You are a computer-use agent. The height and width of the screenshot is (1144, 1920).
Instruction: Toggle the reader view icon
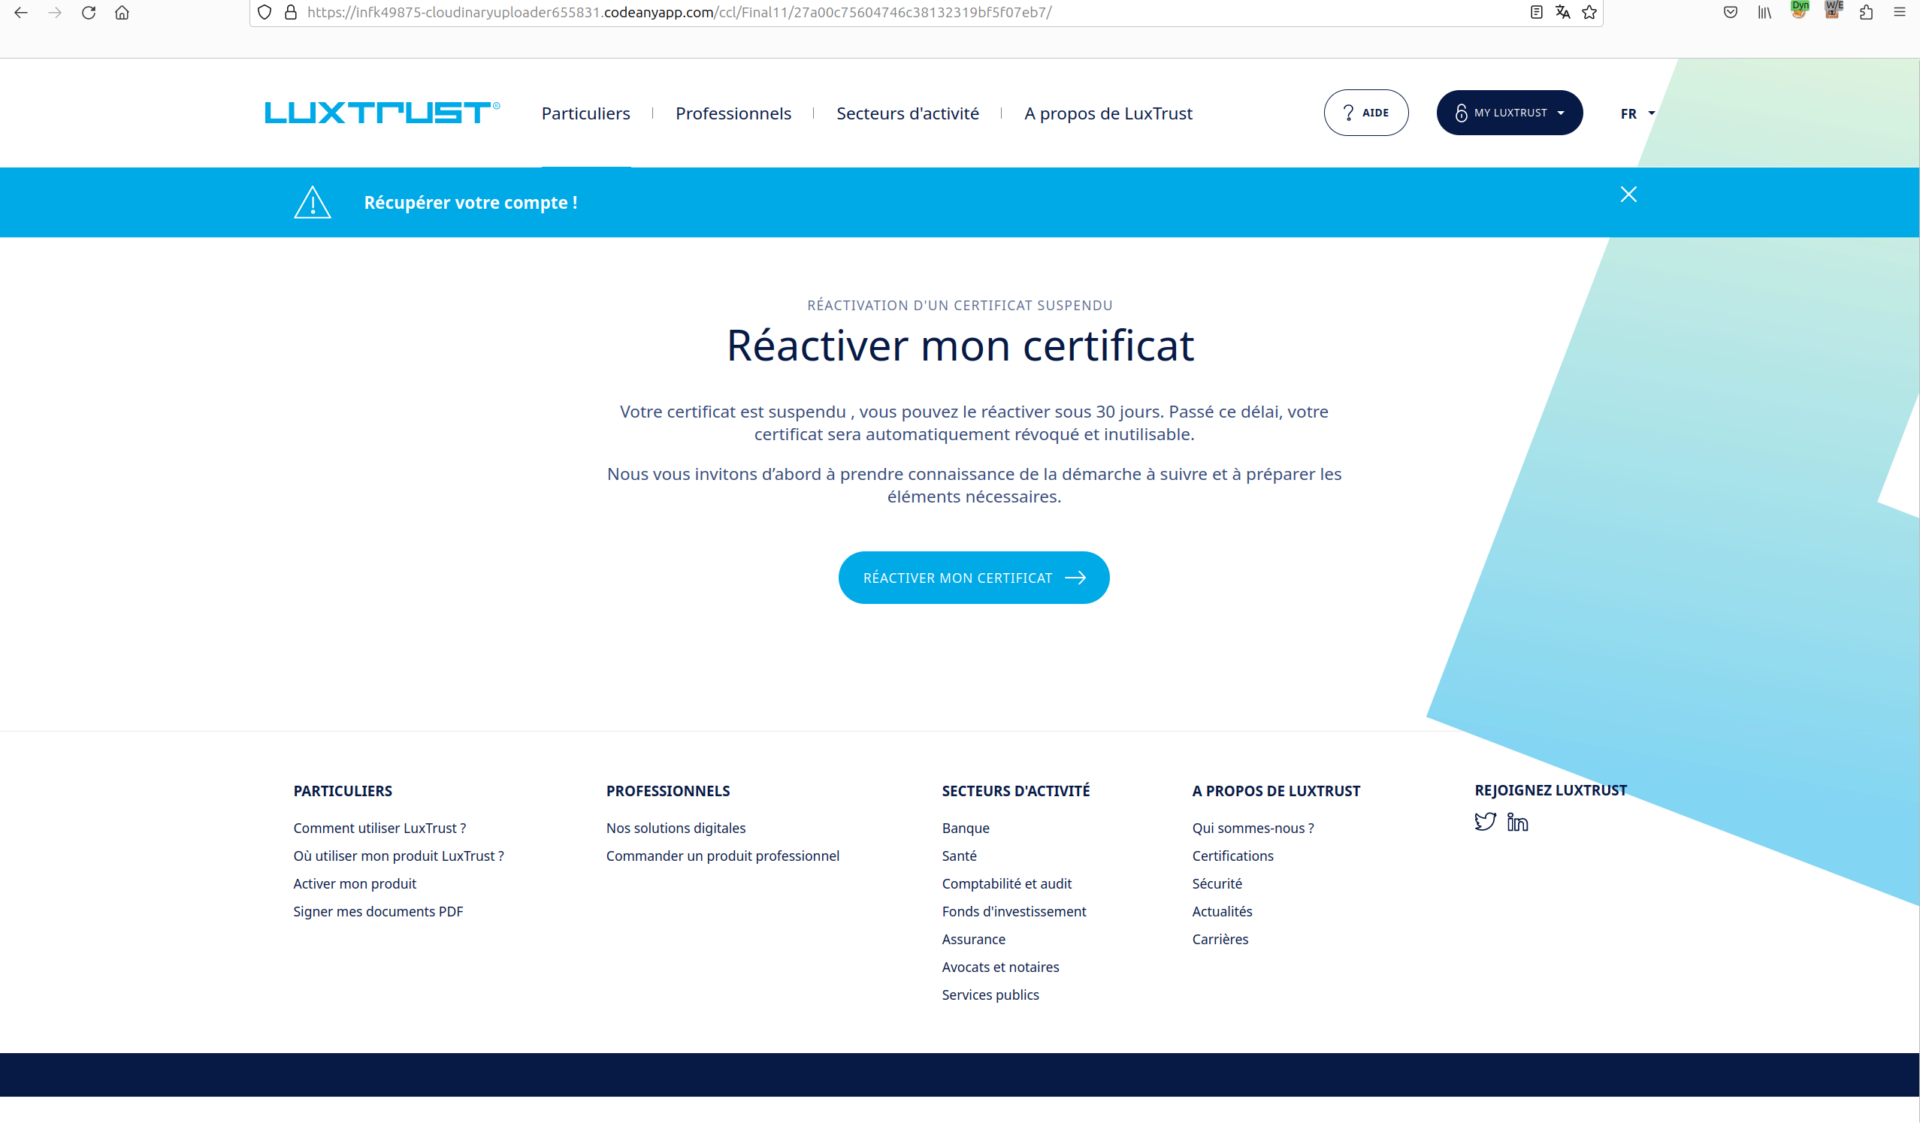[1537, 13]
